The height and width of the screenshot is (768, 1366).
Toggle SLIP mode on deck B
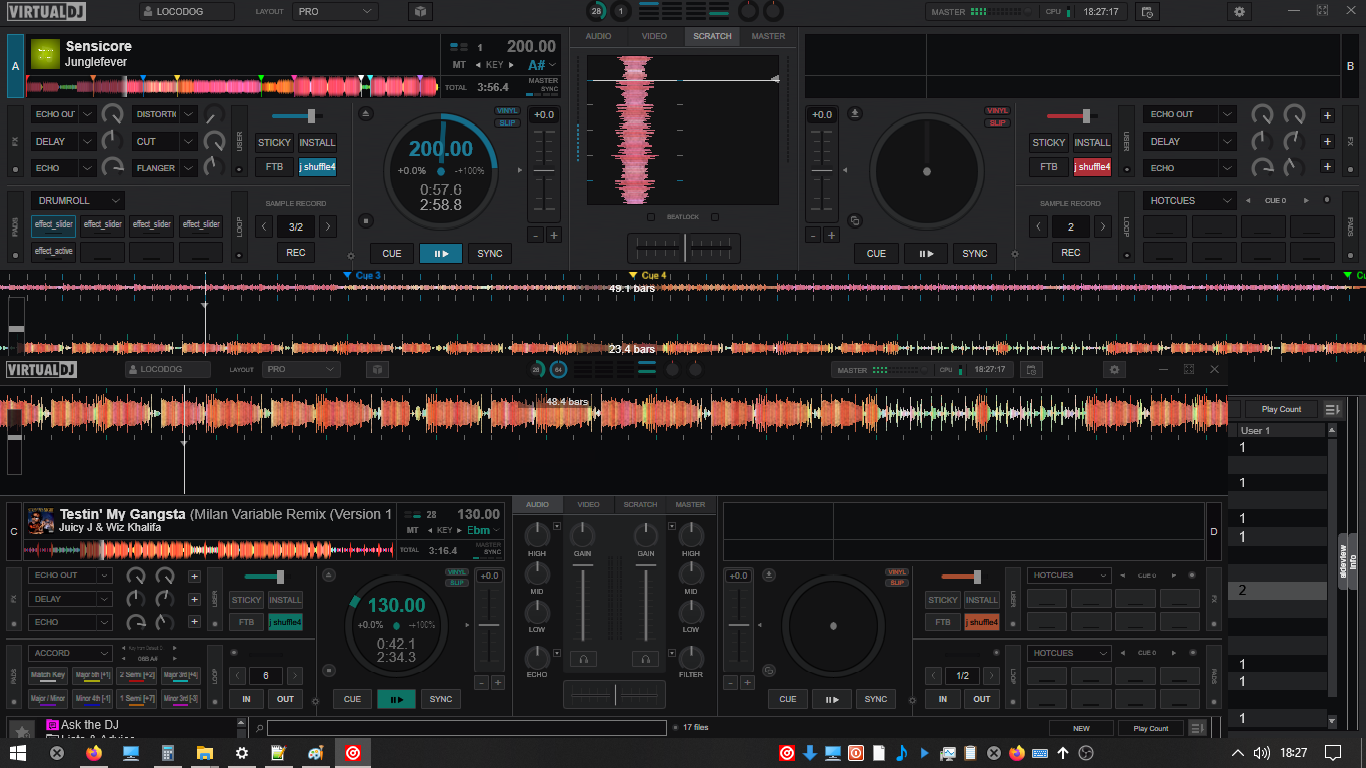tap(997, 123)
